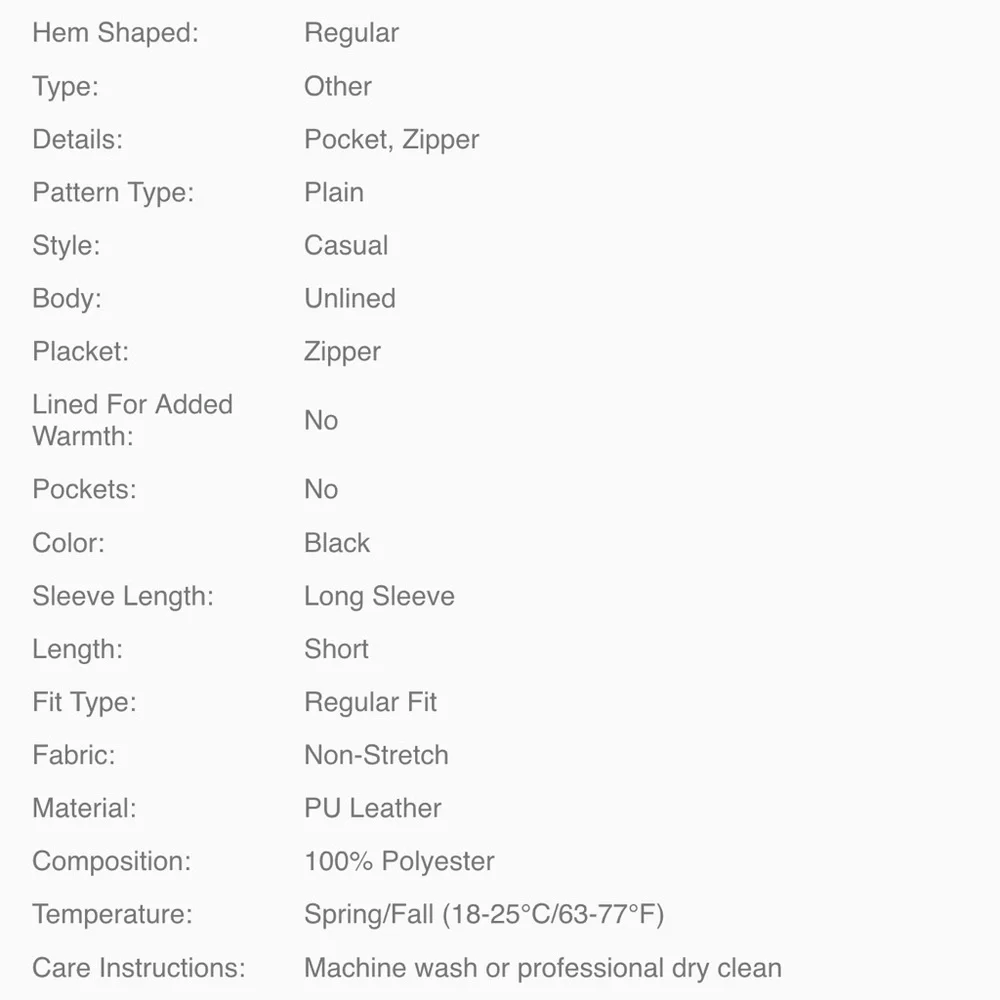
Task: Click 'Machine wash or professional dry clean'
Action: tap(542, 968)
